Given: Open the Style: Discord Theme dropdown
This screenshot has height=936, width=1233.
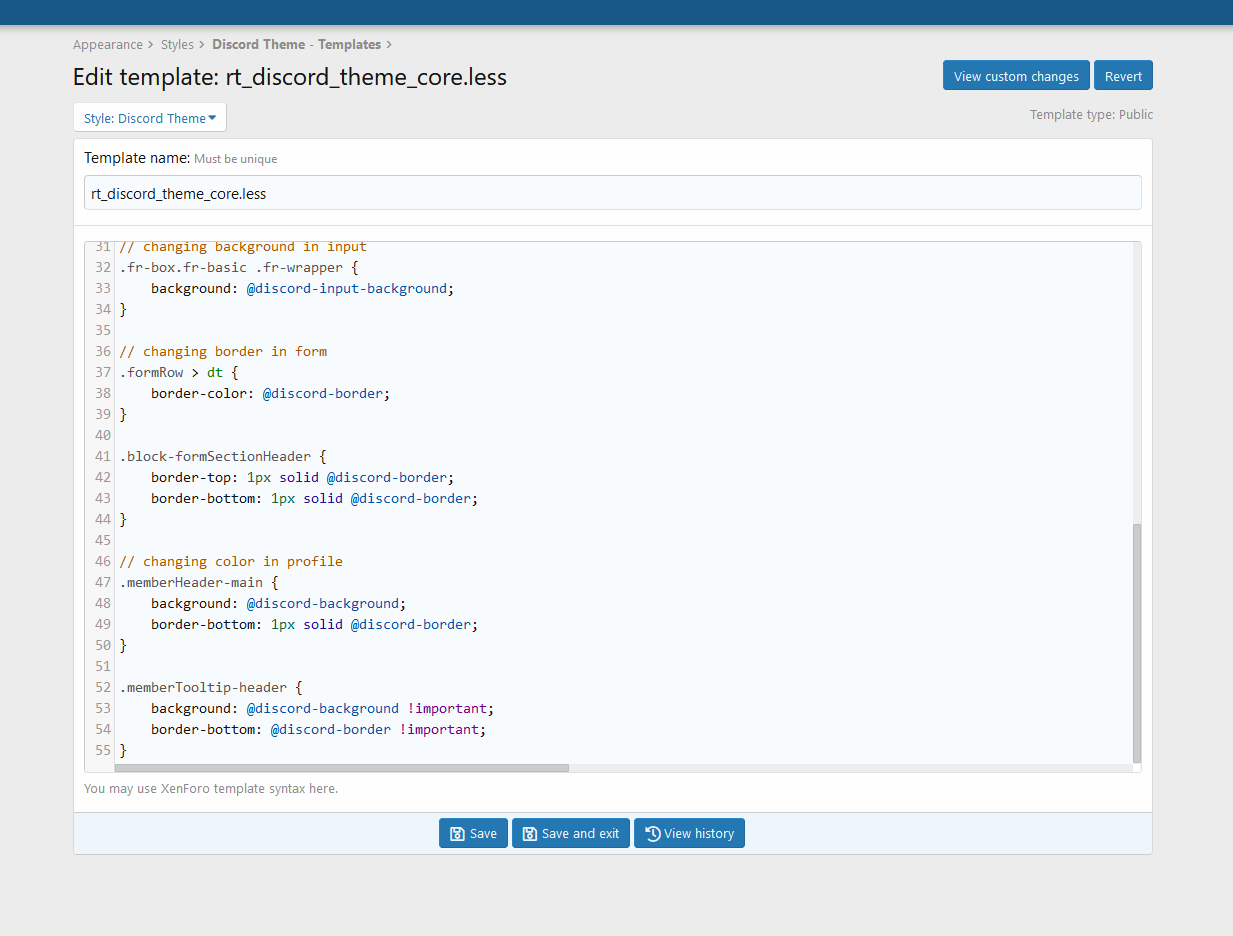Looking at the screenshot, I should (x=150, y=118).
